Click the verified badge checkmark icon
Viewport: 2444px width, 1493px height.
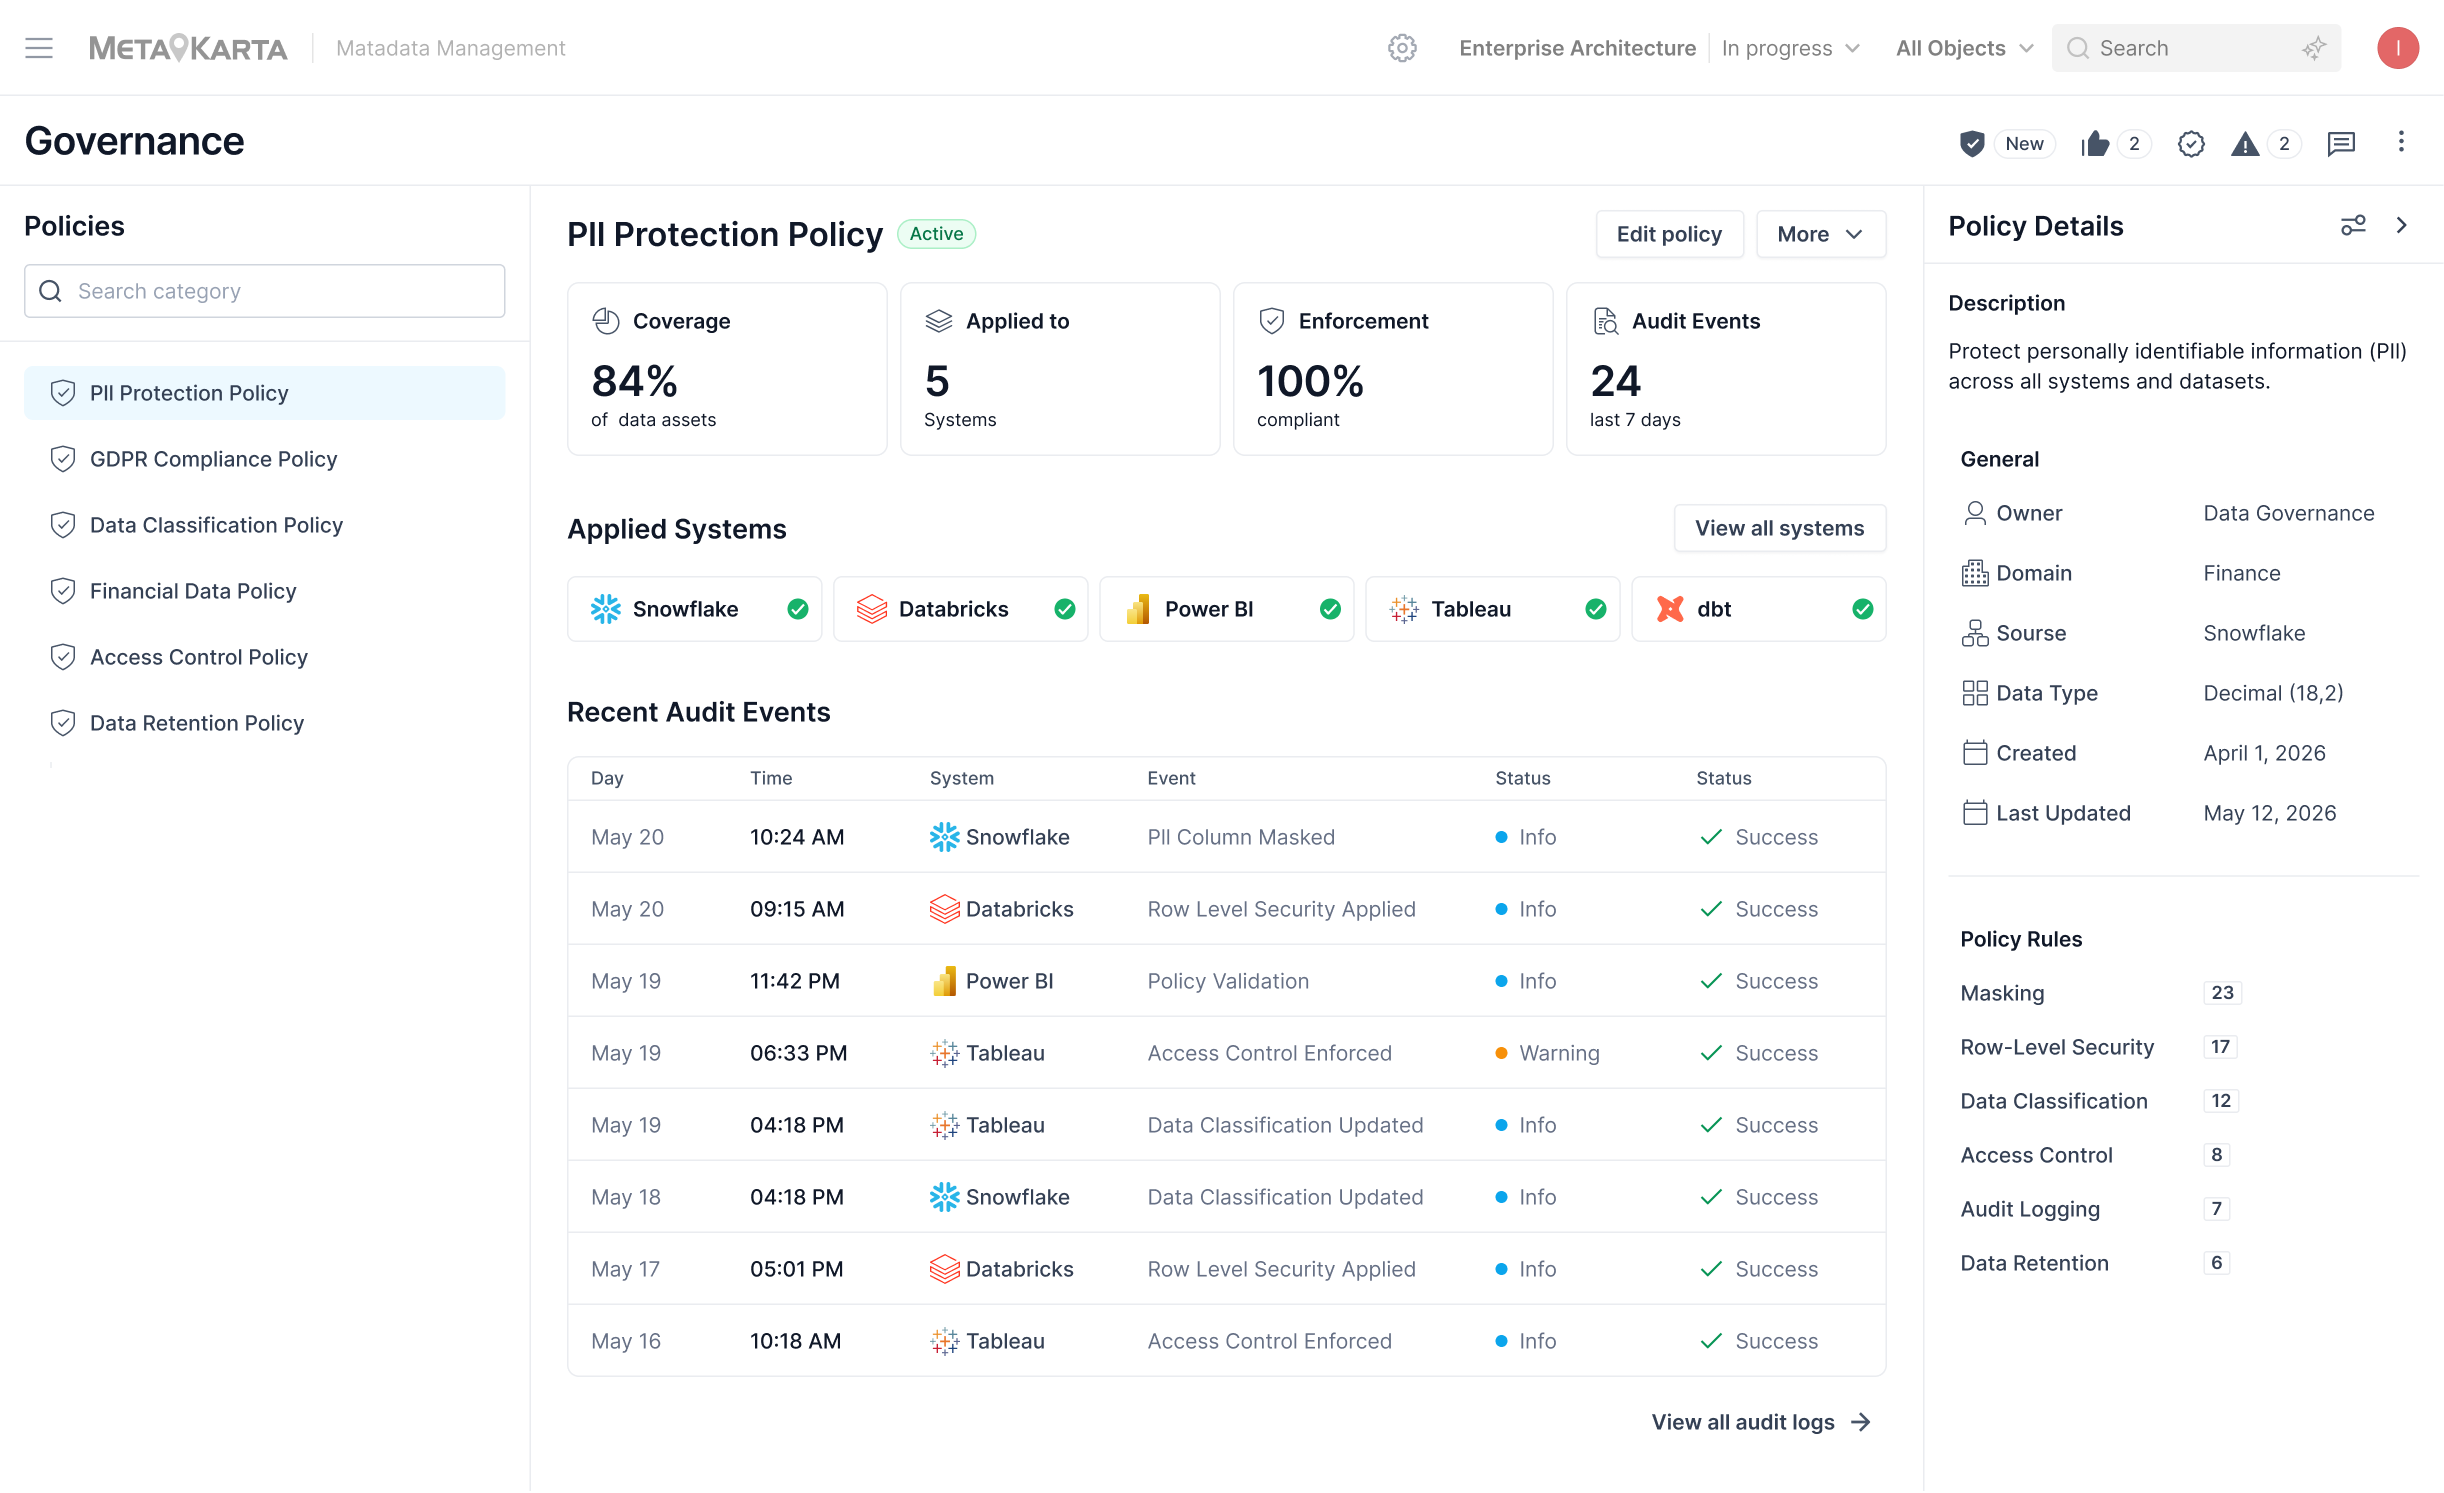[2191, 144]
